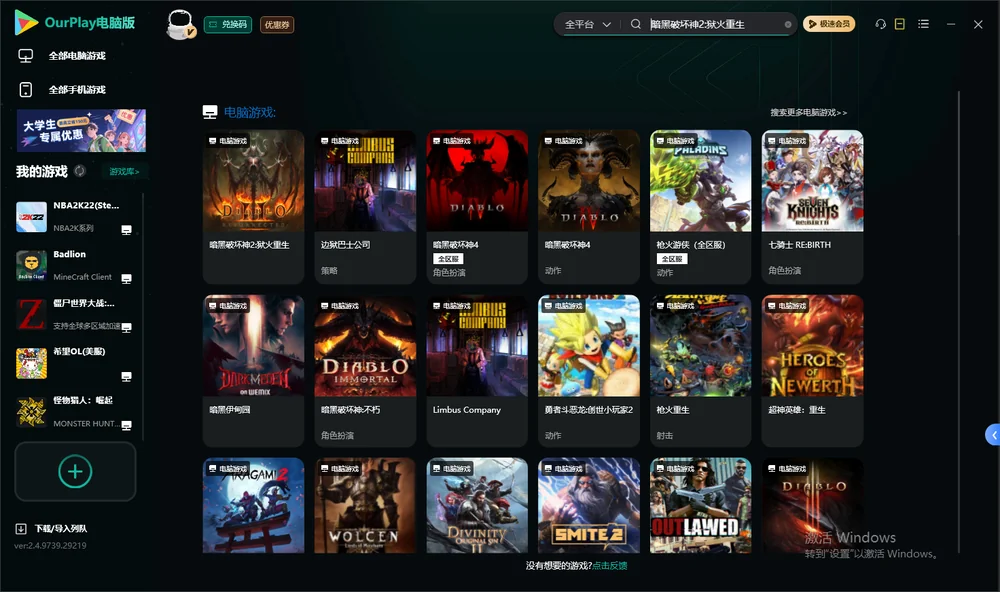Open the 全平台 platform dropdown

(587, 24)
